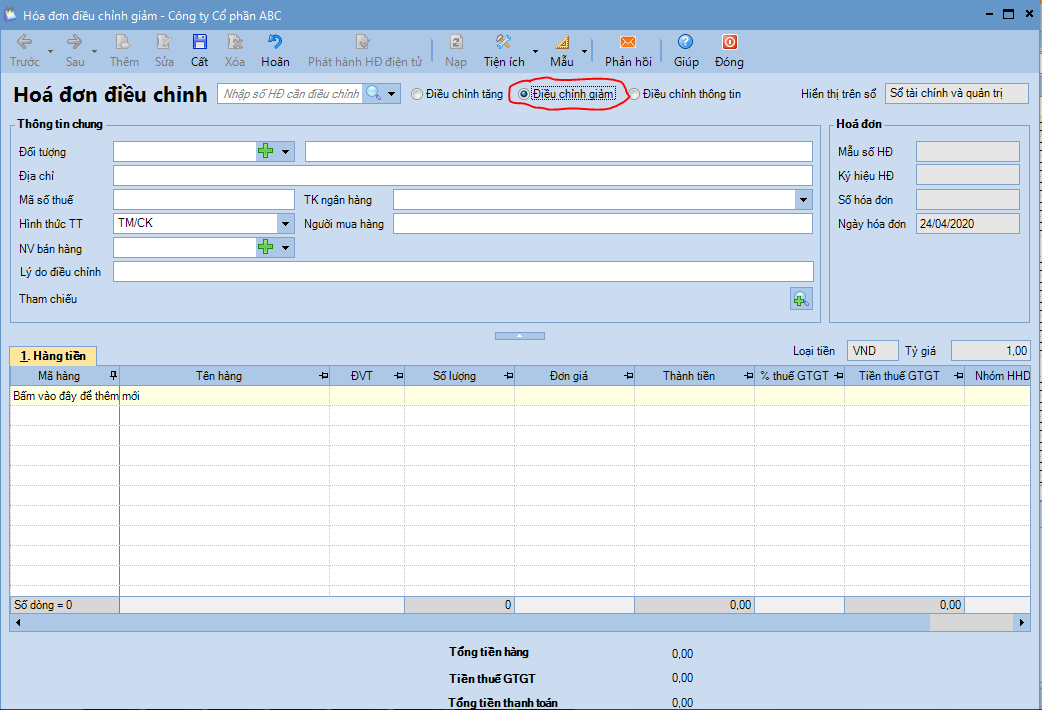
Task: Search invoice with magnifier icon
Action: pos(374,94)
